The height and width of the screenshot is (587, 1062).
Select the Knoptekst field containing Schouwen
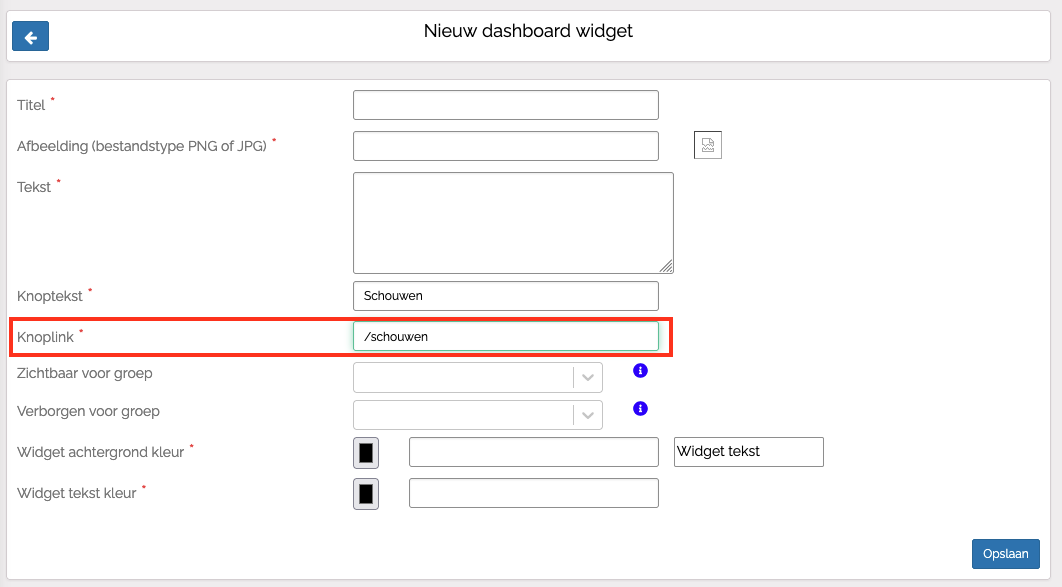[505, 296]
